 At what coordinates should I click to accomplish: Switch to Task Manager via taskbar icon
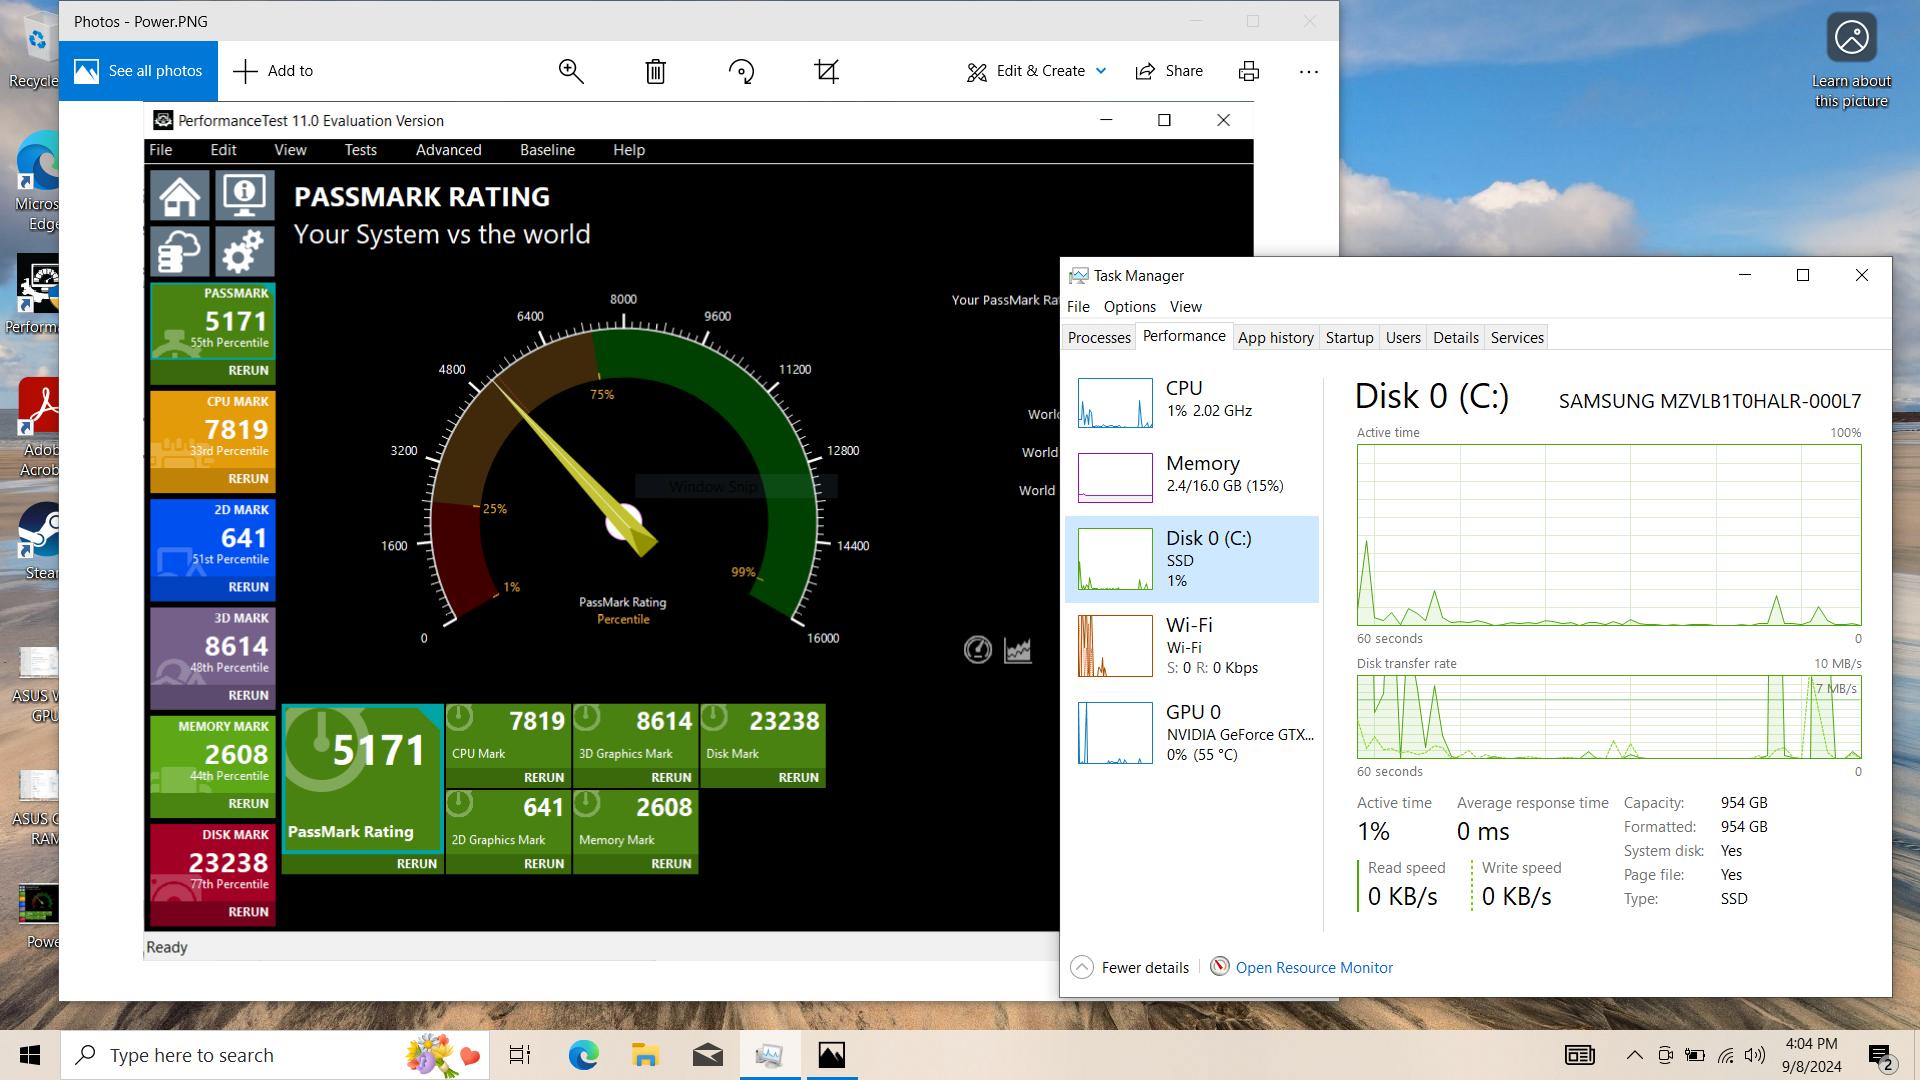tap(770, 1055)
